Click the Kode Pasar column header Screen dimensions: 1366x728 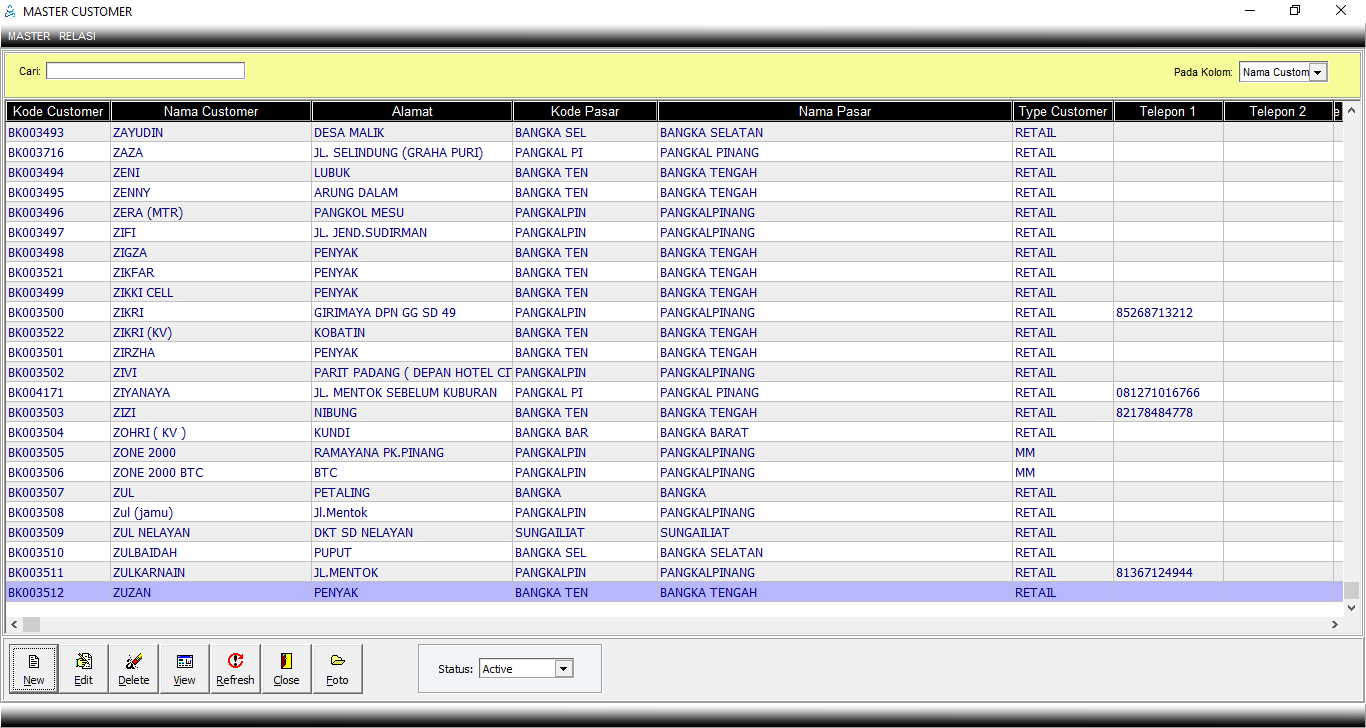pos(585,112)
